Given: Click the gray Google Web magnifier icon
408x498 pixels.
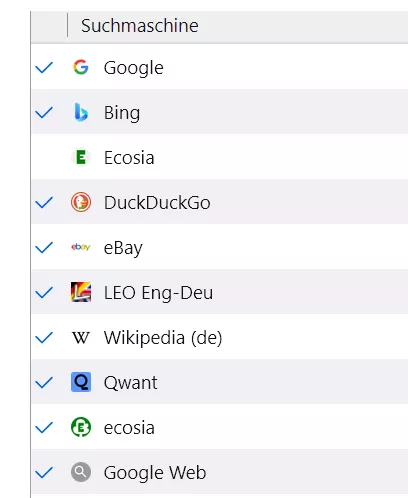Looking at the screenshot, I should [81, 472].
